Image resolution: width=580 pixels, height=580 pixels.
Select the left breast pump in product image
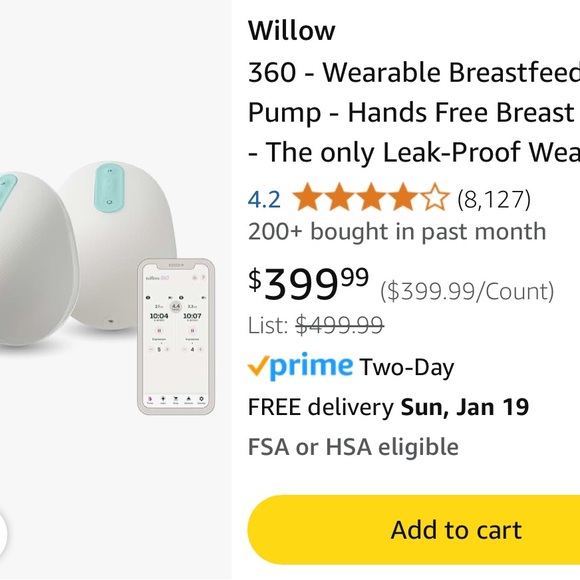coord(39,259)
